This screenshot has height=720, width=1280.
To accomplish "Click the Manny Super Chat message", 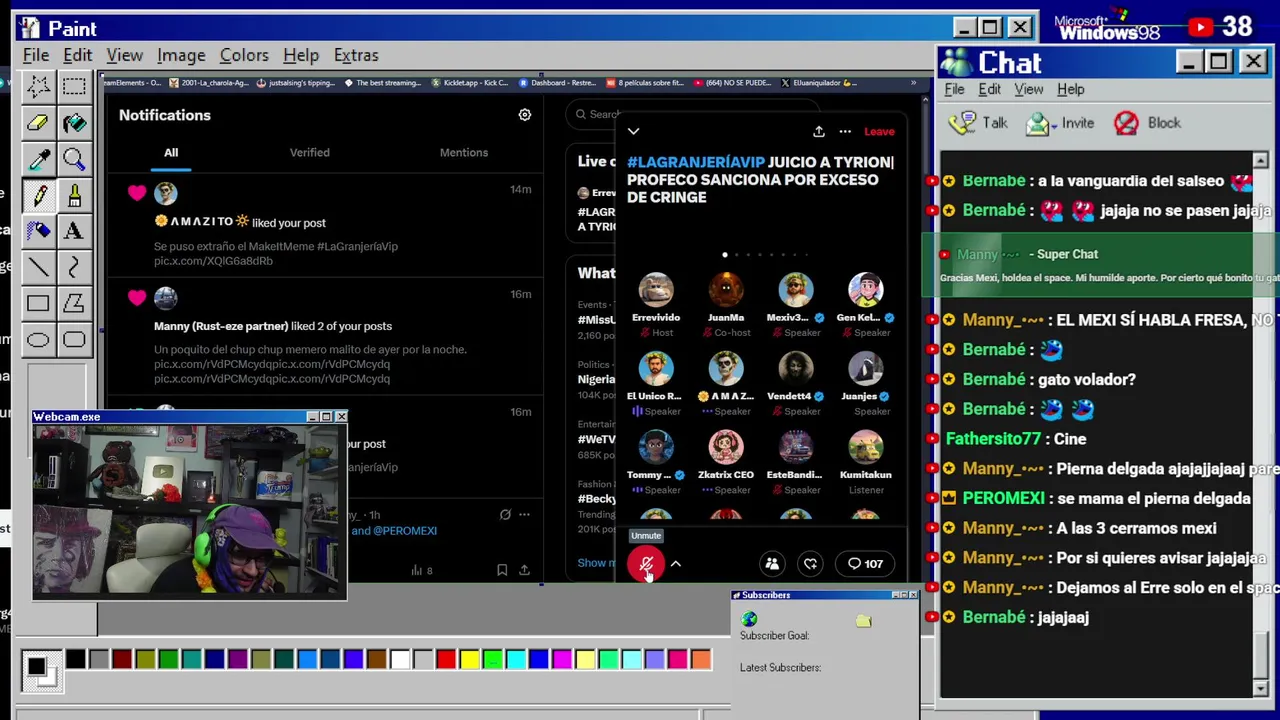I will (x=1100, y=266).
